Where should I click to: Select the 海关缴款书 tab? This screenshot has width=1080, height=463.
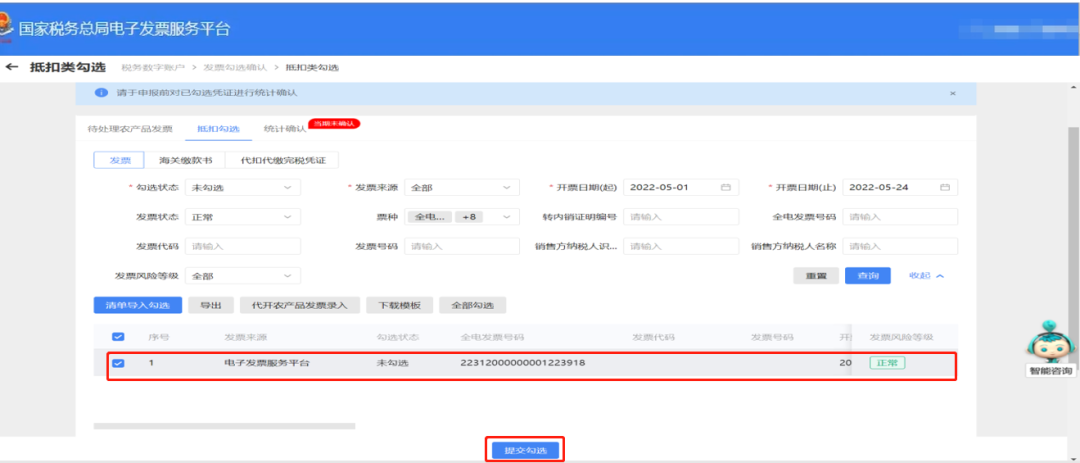pos(186,160)
